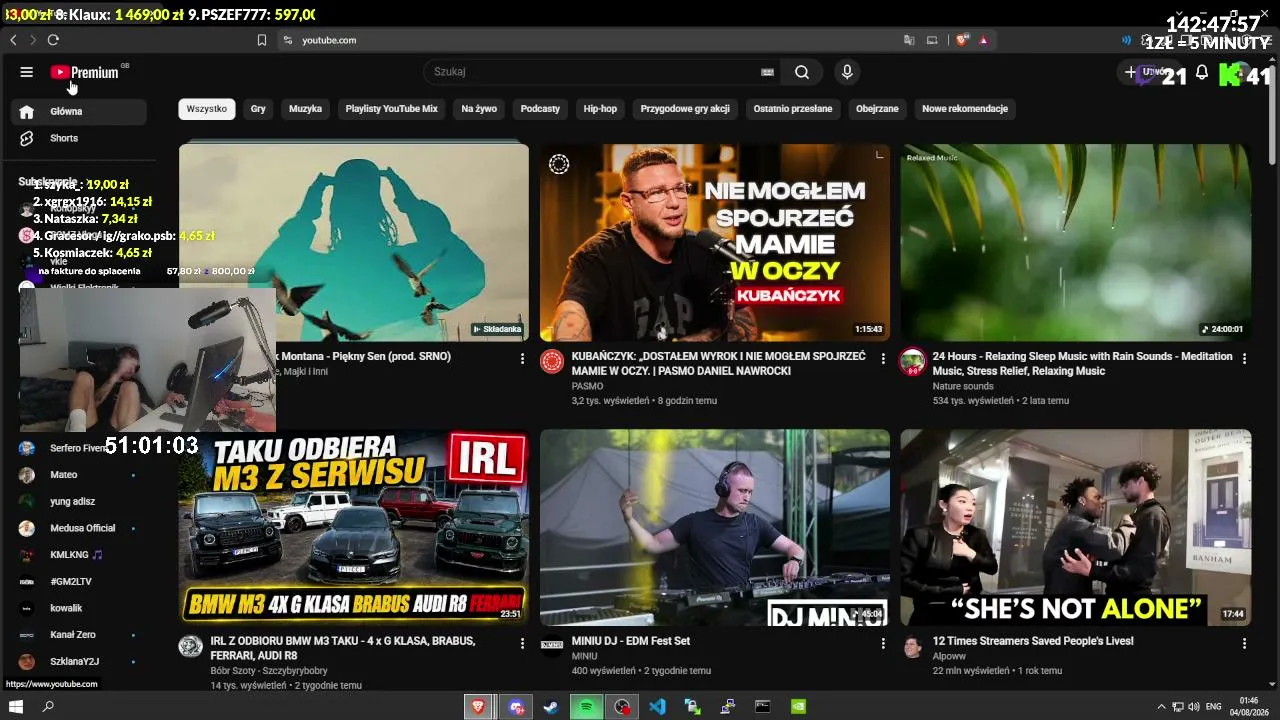This screenshot has width=1280, height=720.
Task: Open Visual Studio Code from the taskbar
Action: coord(657,707)
